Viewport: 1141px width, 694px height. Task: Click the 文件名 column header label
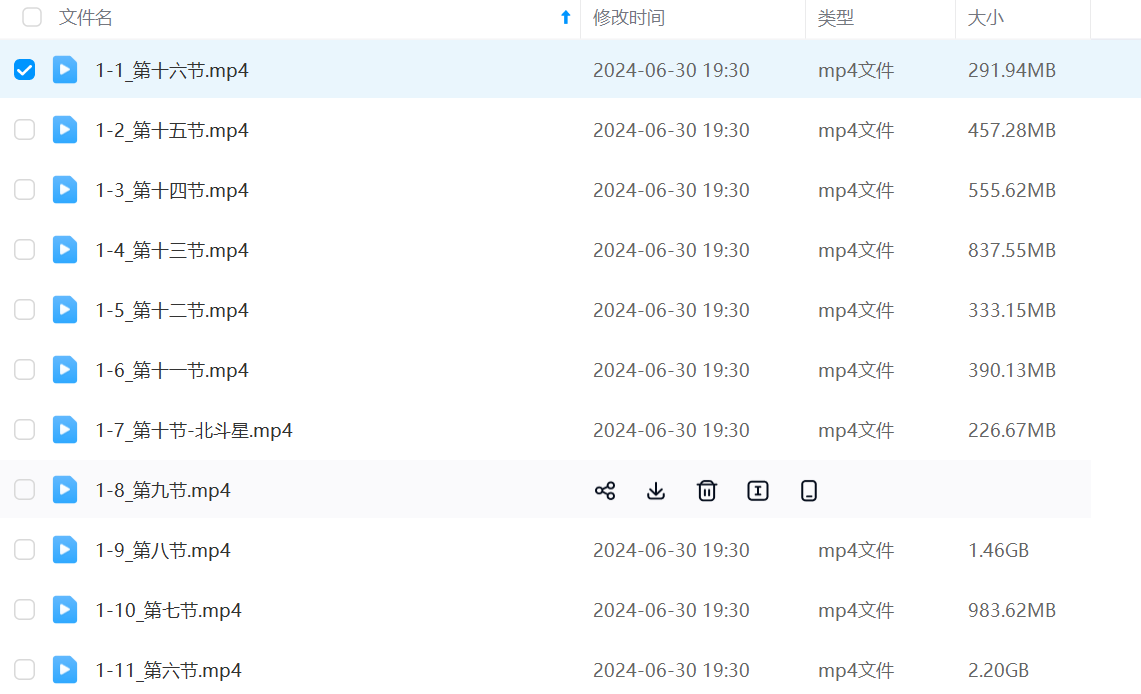tap(86, 18)
